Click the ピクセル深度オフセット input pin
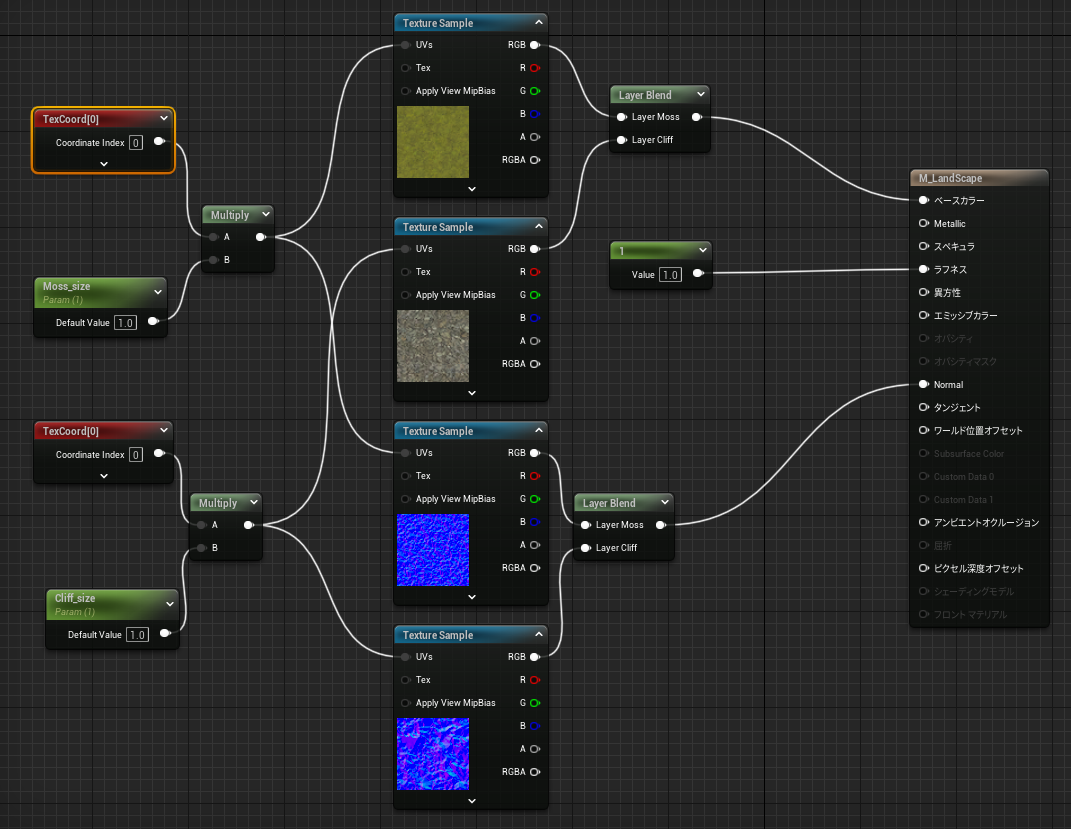The height and width of the screenshot is (829, 1071). click(x=923, y=569)
